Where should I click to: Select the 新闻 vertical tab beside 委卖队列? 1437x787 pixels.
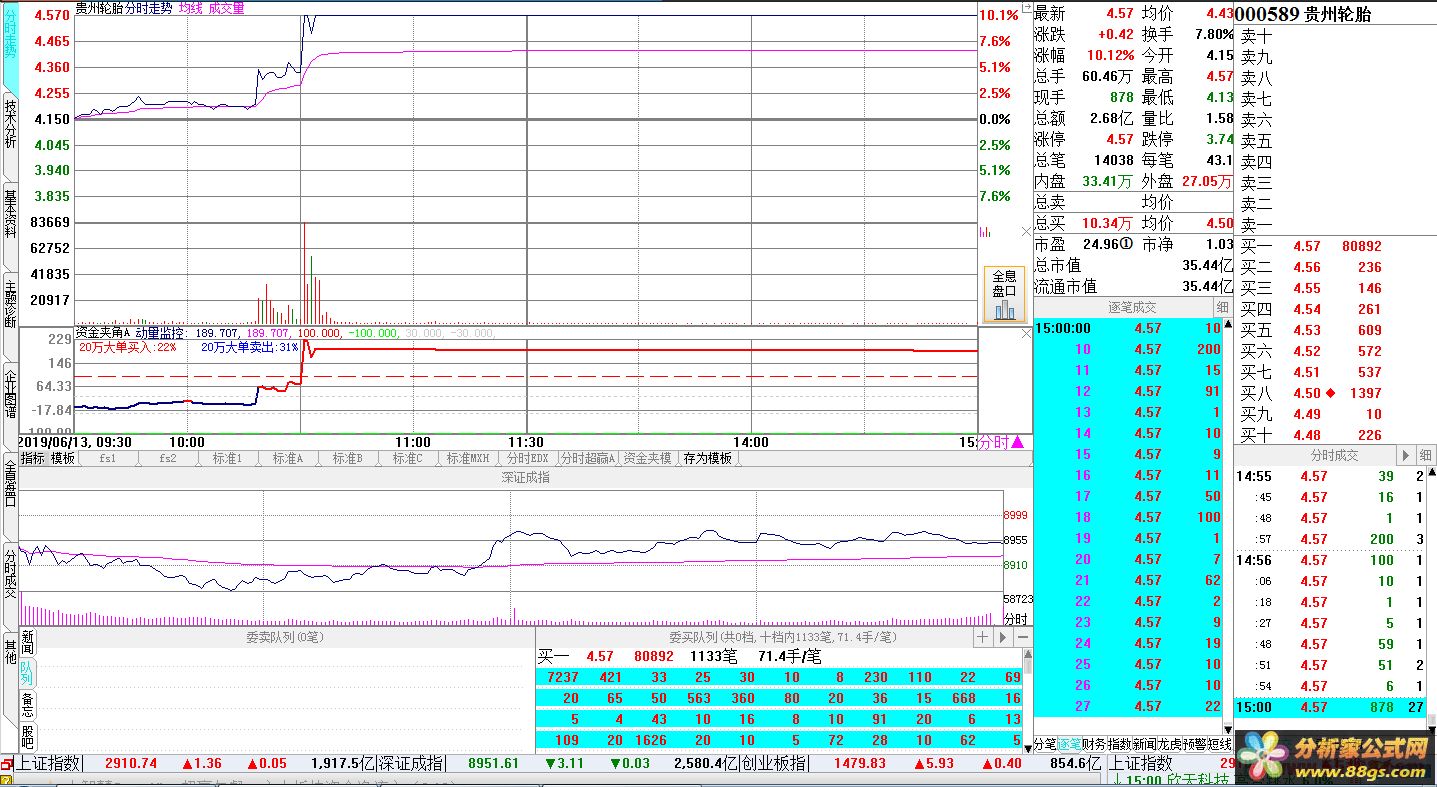(28, 644)
